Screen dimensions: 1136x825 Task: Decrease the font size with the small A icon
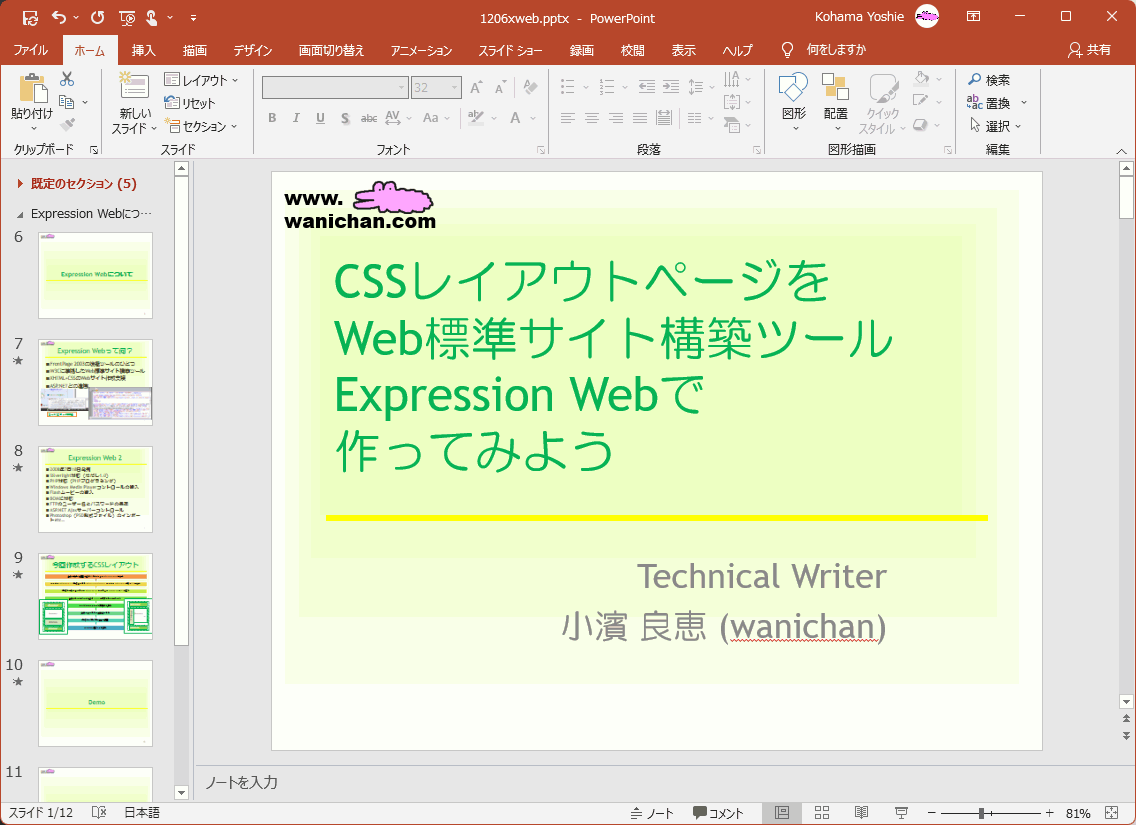[x=501, y=88]
